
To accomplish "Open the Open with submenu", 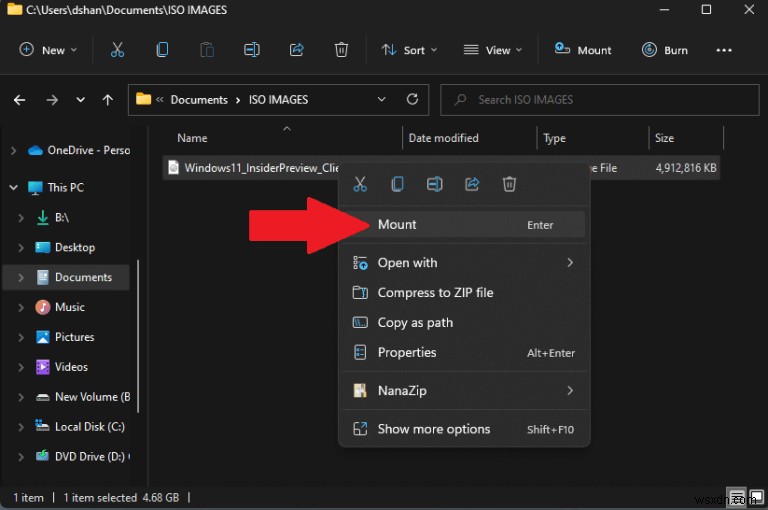I will coord(464,263).
